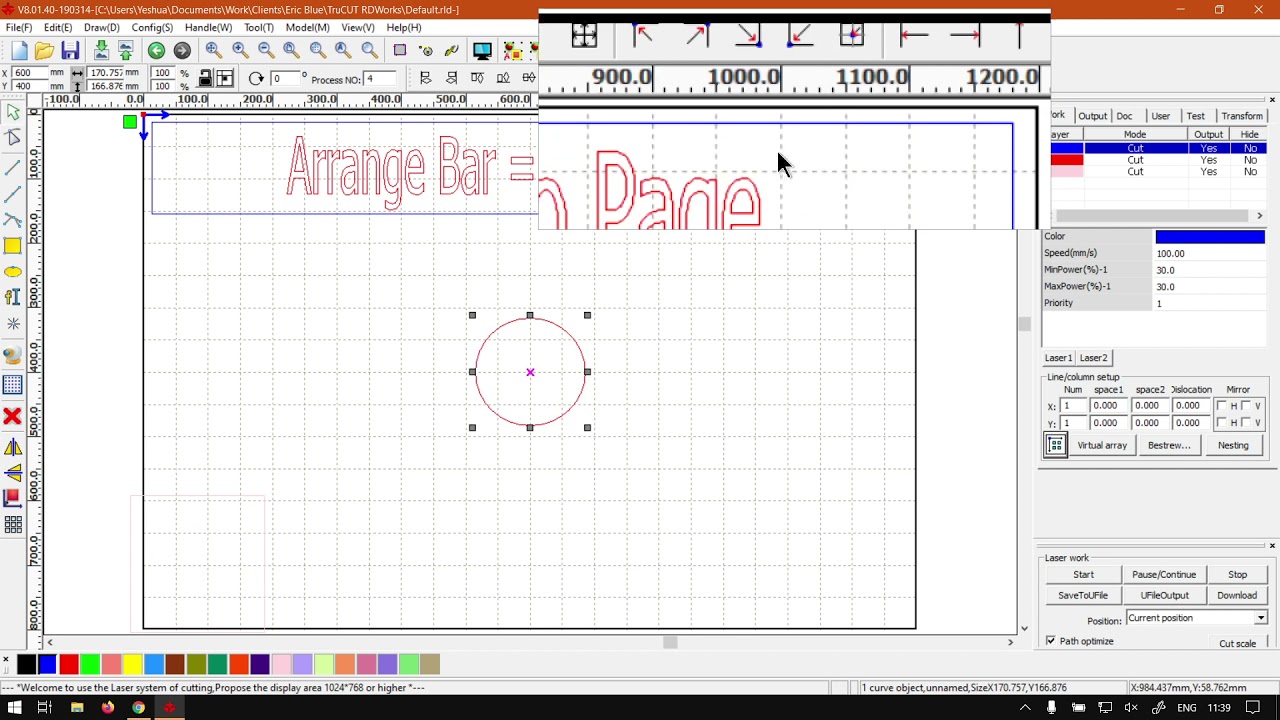
Task: Open the File menu
Action: pos(19,28)
